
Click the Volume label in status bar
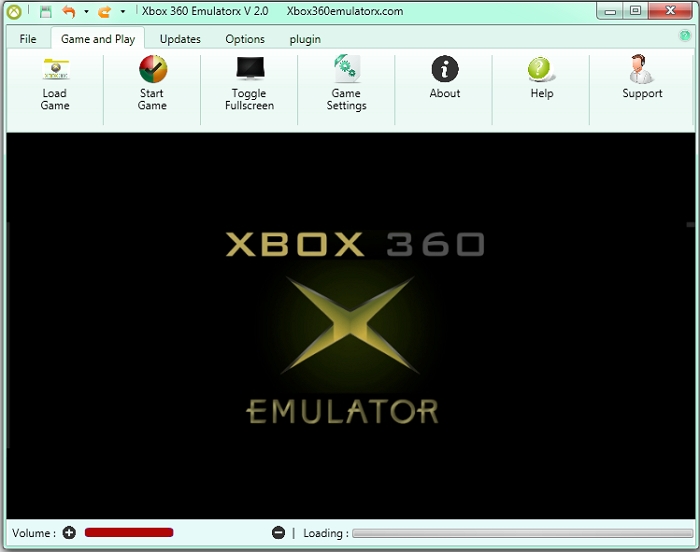pyautogui.click(x=34, y=533)
